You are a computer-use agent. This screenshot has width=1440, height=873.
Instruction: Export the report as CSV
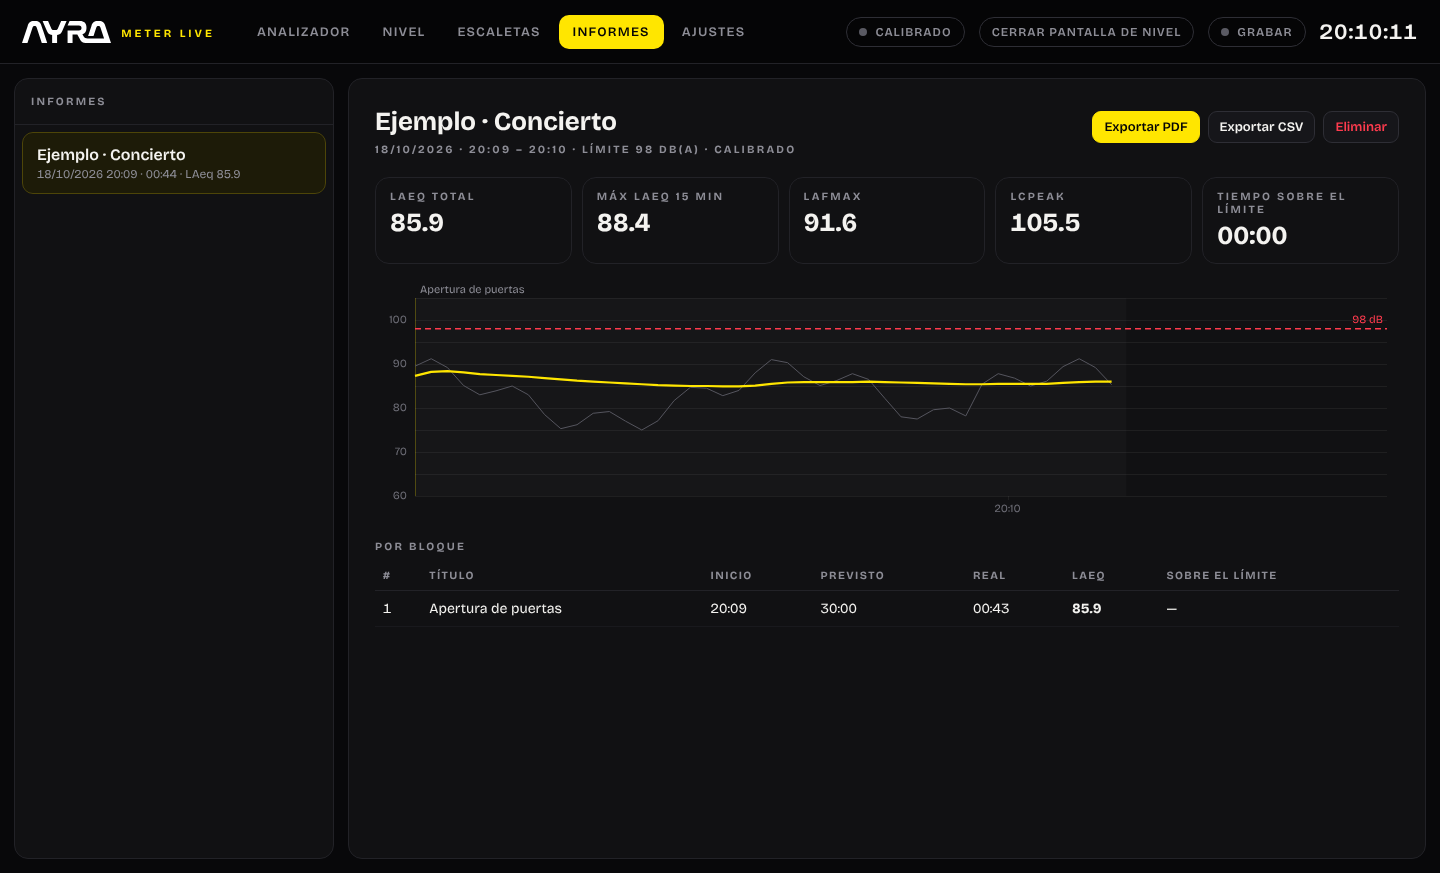[x=1261, y=127]
